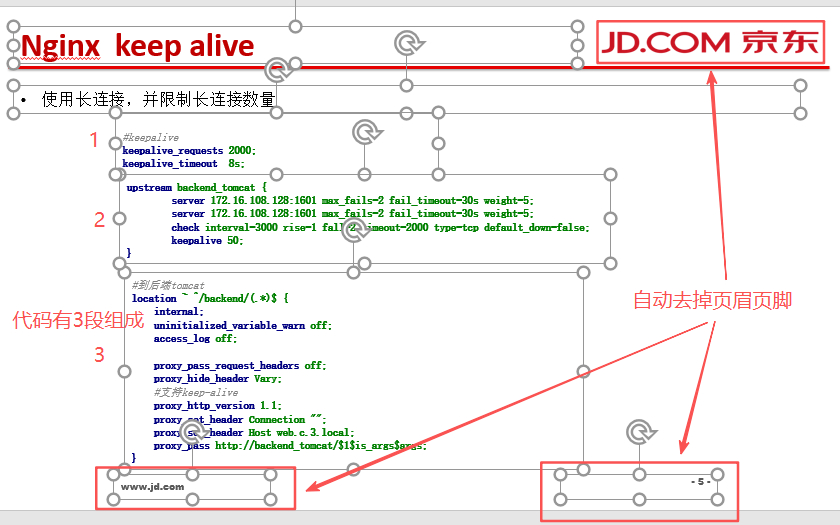Screen dimensions: 840x525
Task: Click the line "proxy_pass_request_headers off;"
Action: 240,365
